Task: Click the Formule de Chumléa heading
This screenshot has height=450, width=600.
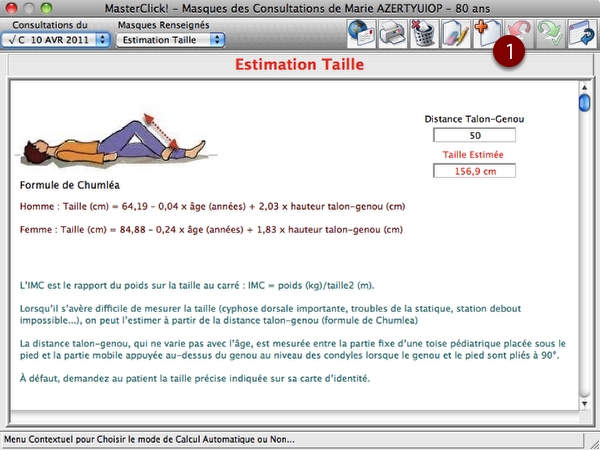Action: [x=70, y=185]
